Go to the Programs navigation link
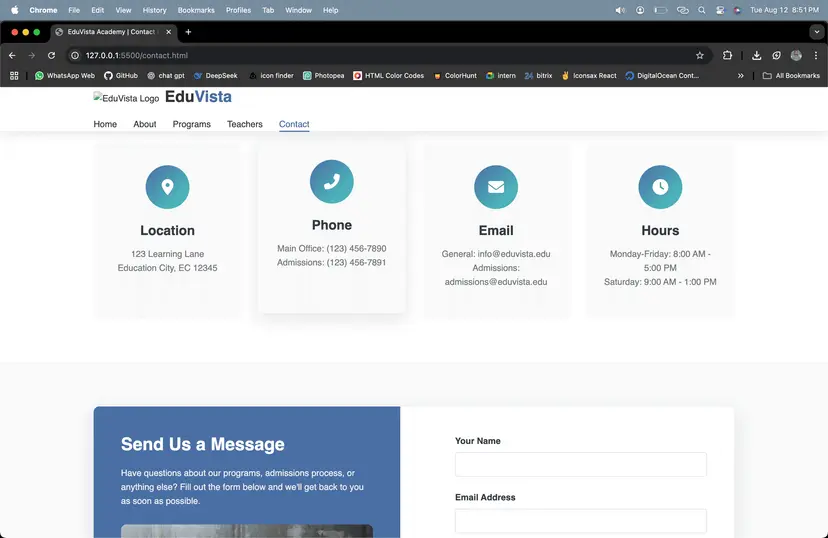828x538 pixels. [191, 125]
